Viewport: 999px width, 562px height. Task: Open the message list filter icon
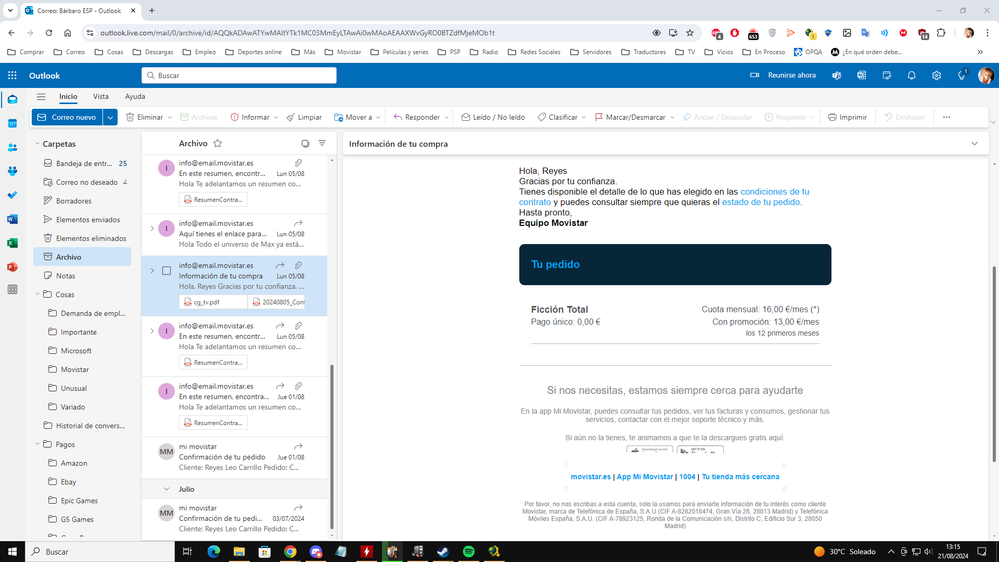click(322, 143)
